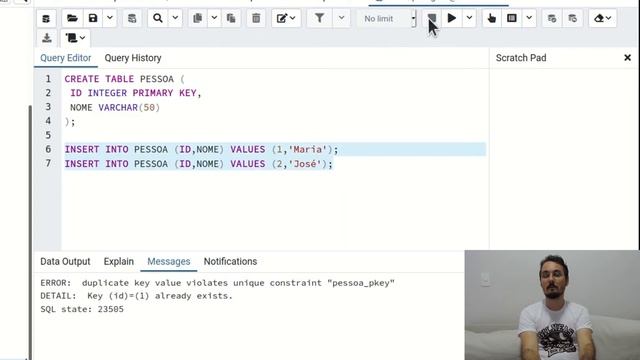Click the Filter funnel icon

[x=320, y=18]
